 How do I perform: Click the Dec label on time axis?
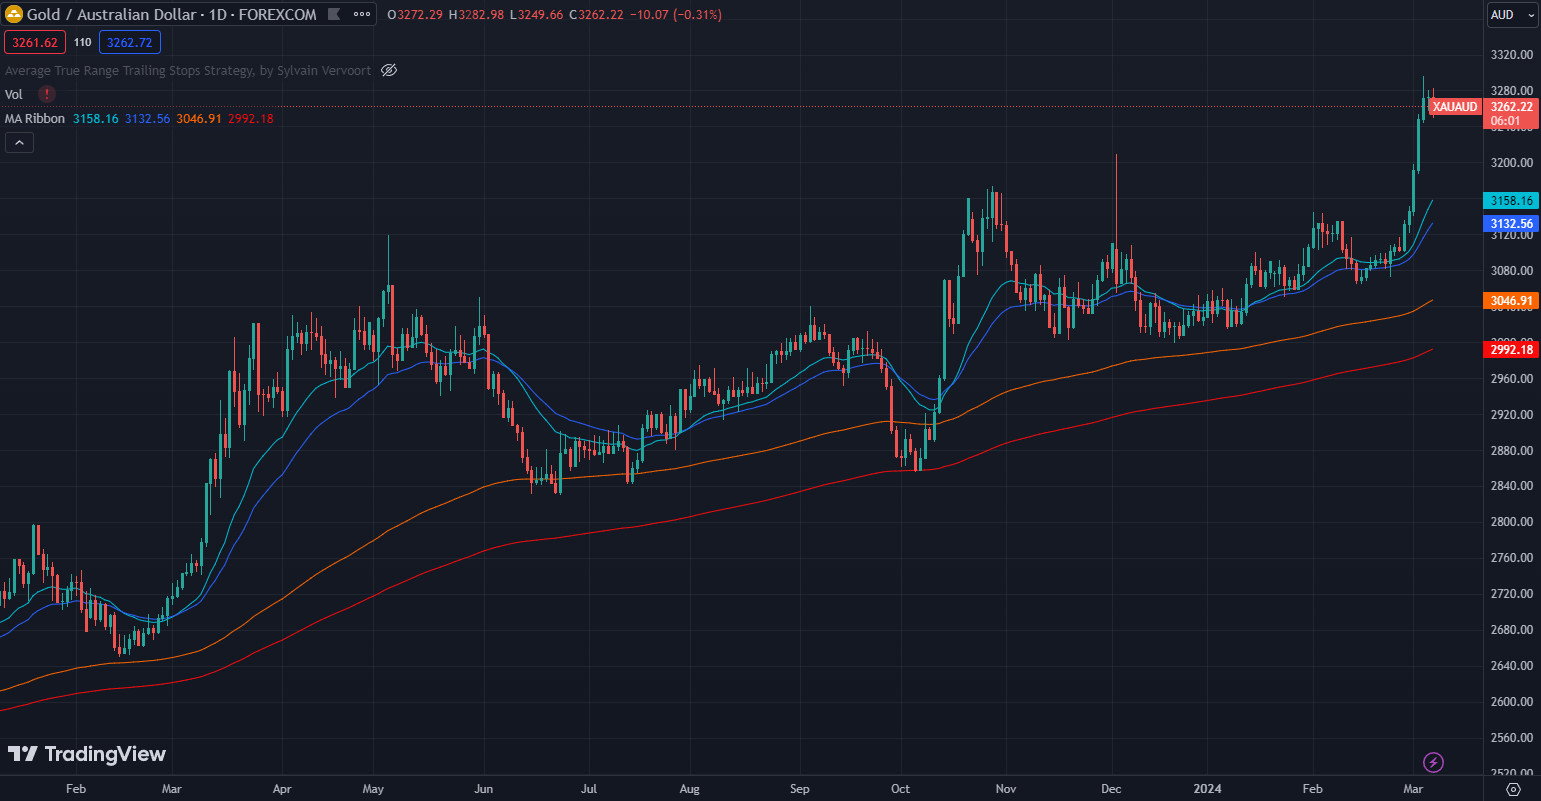click(1112, 789)
